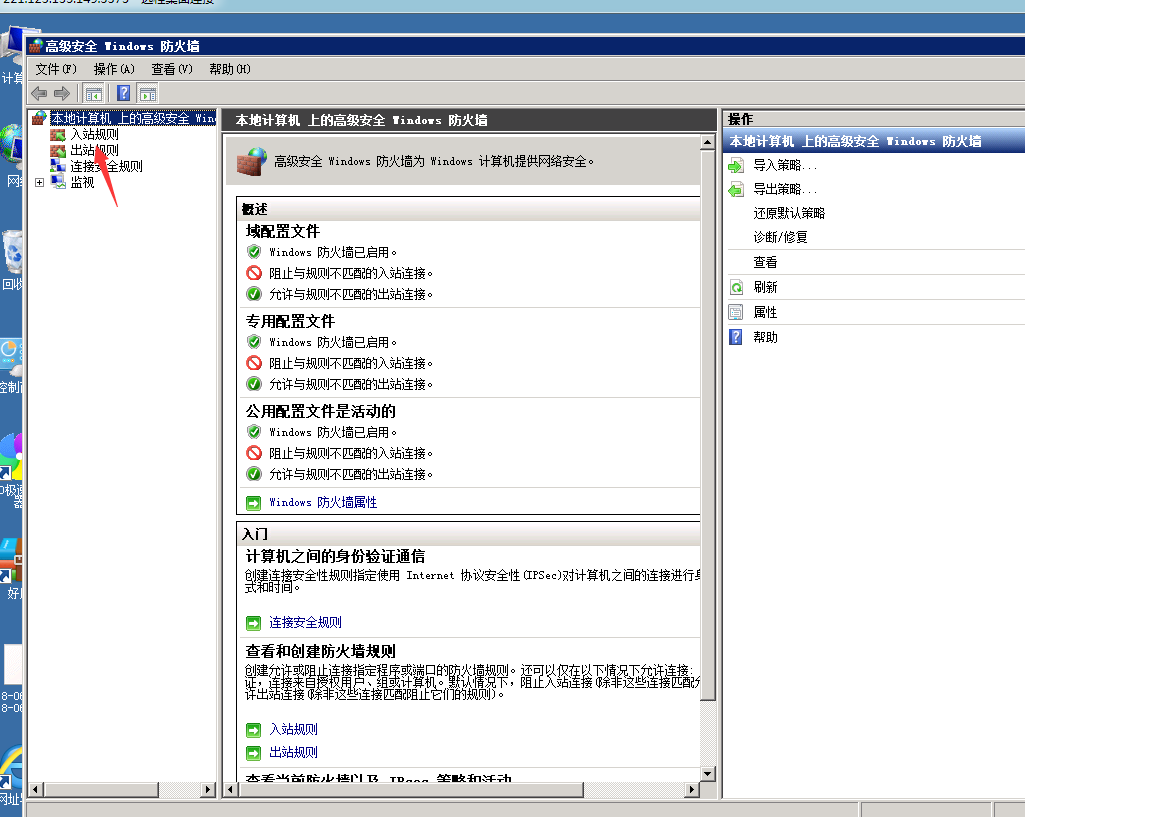Image resolution: width=1152 pixels, height=817 pixels.
Task: Click the tree pane scroll left arrow
Action: pos(35,790)
